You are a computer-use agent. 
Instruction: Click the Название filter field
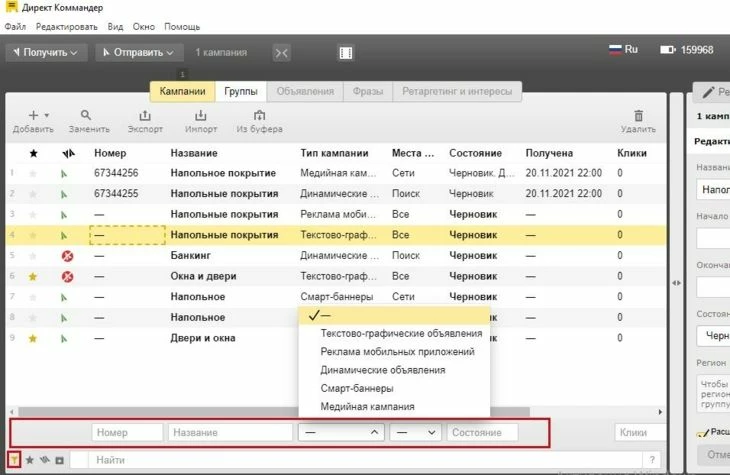[230, 433]
